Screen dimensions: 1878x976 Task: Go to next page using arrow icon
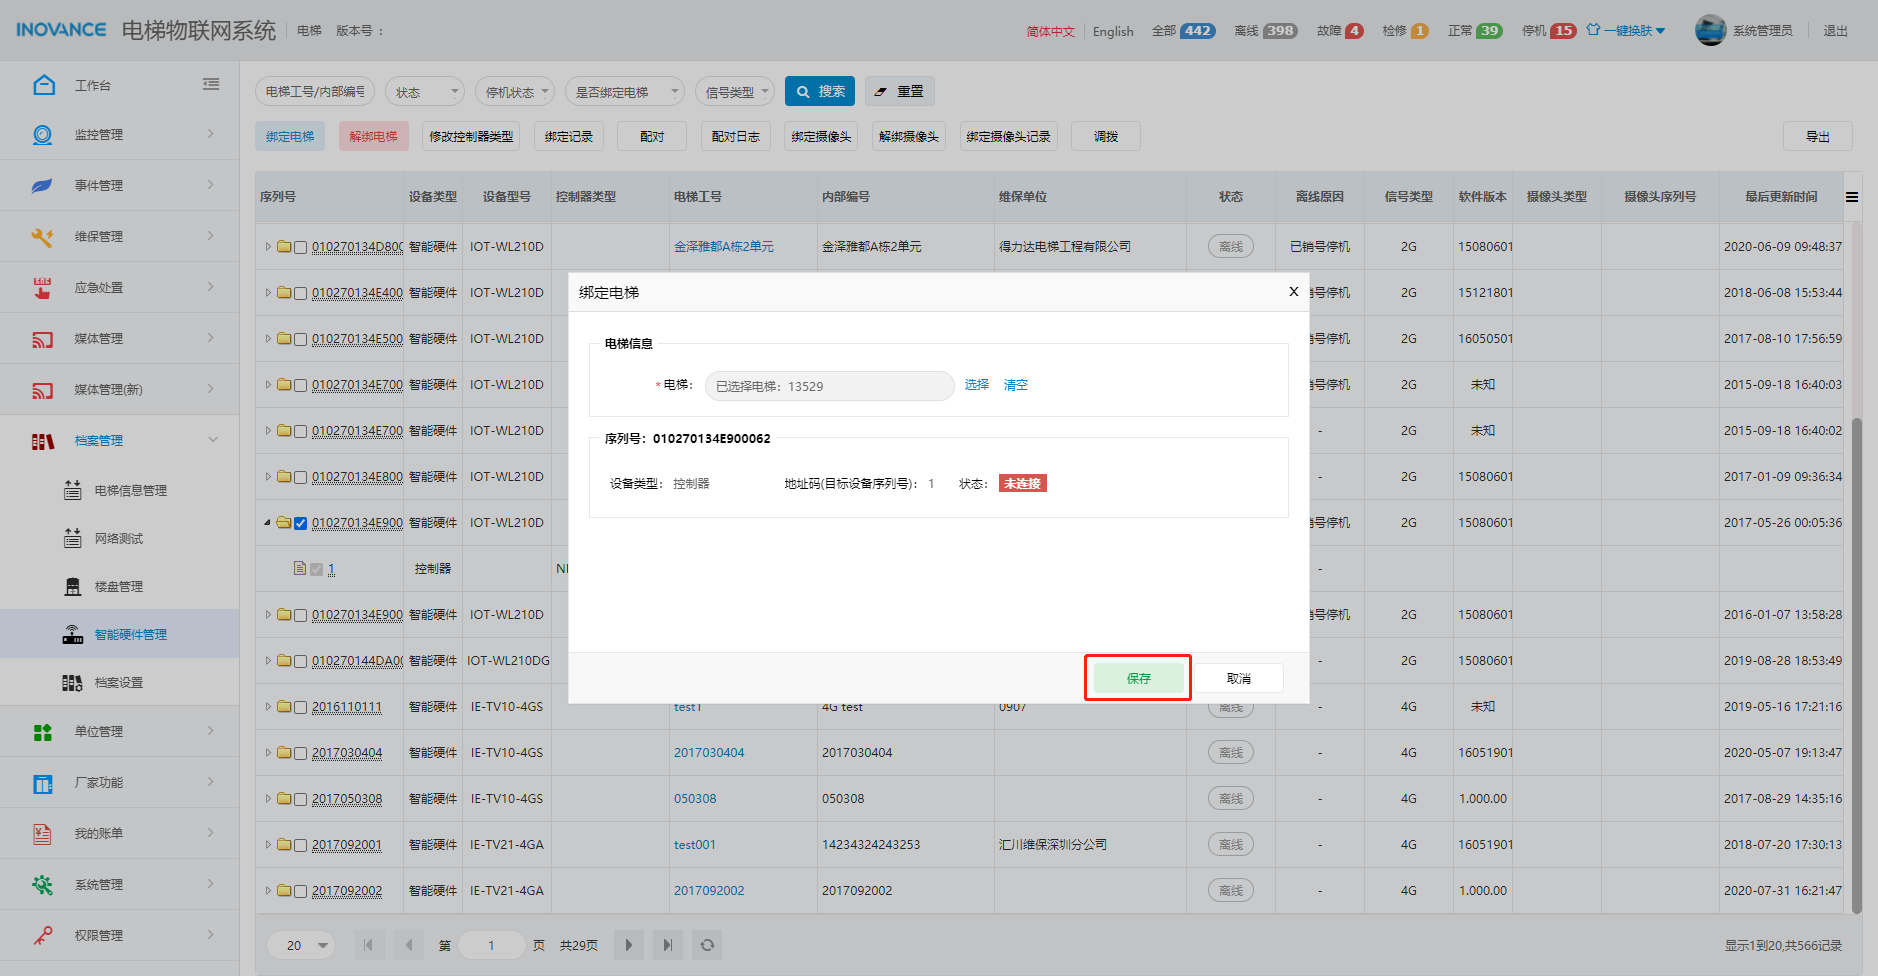coord(628,945)
